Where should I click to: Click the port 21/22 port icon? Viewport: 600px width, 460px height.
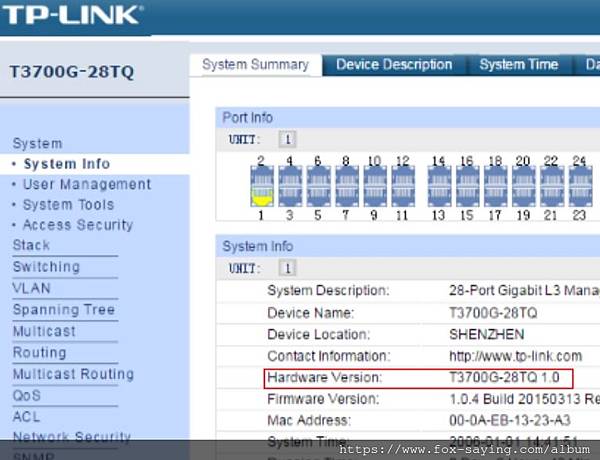pyautogui.click(x=552, y=186)
